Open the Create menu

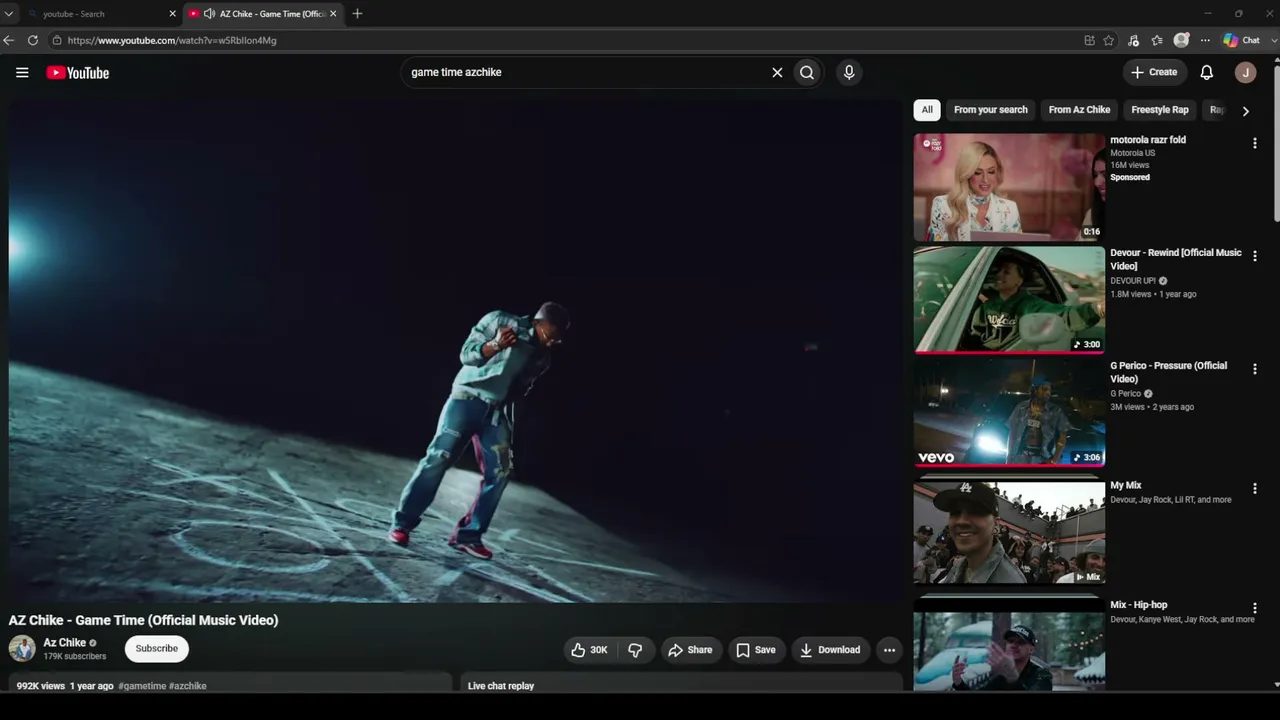pos(1154,72)
